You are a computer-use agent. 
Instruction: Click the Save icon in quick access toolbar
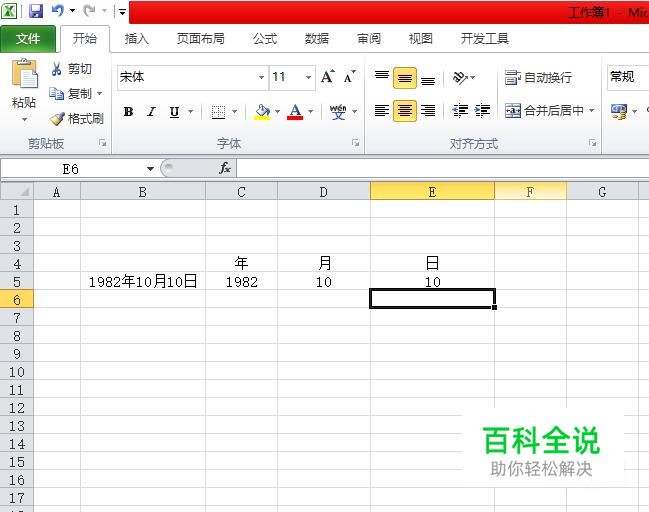pyautogui.click(x=36, y=11)
